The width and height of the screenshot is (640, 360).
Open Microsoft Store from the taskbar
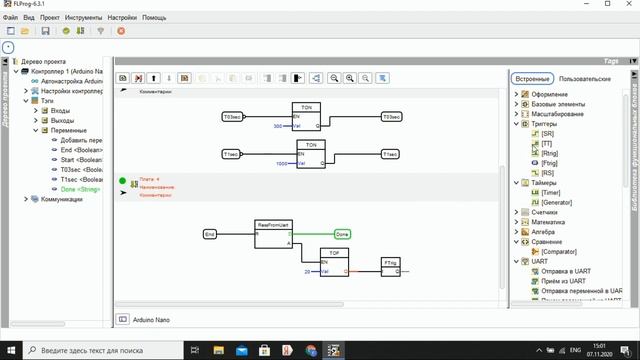point(264,350)
